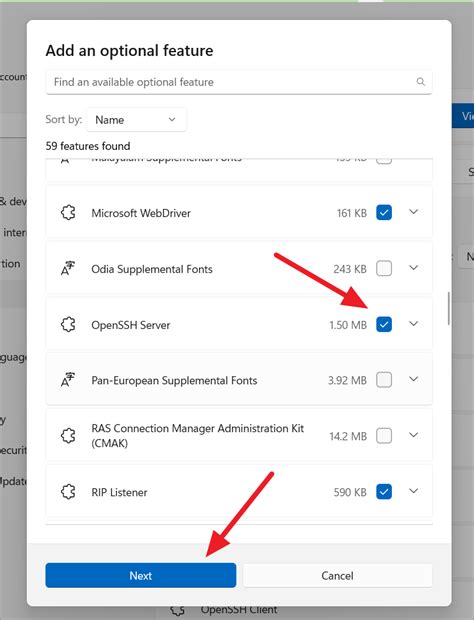The image size is (474, 620).
Task: Click the 3.92 MB size value
Action: pos(347,380)
